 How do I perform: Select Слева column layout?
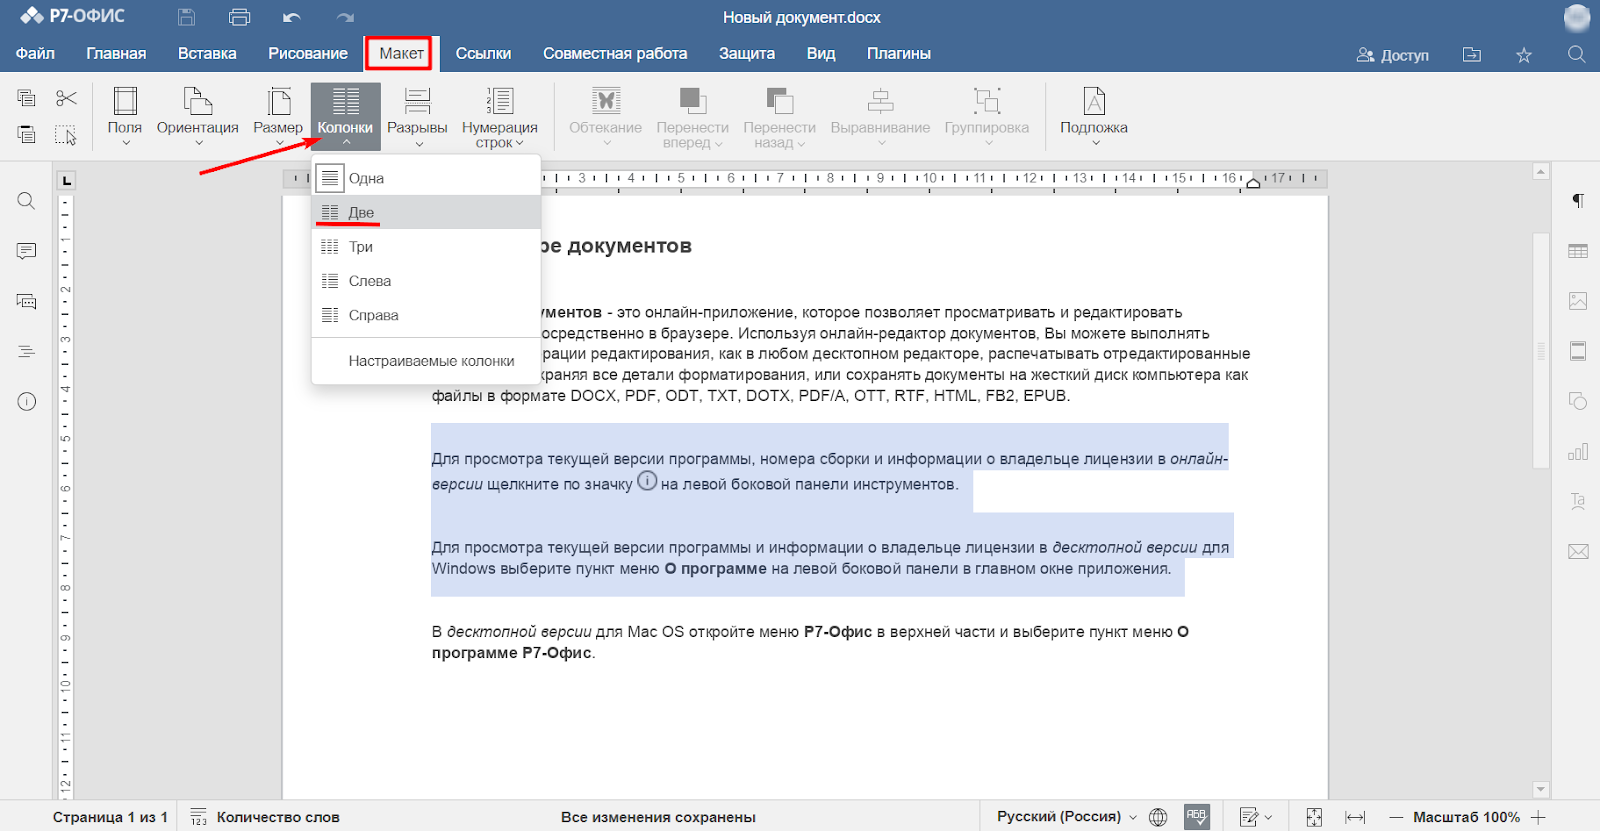point(426,281)
